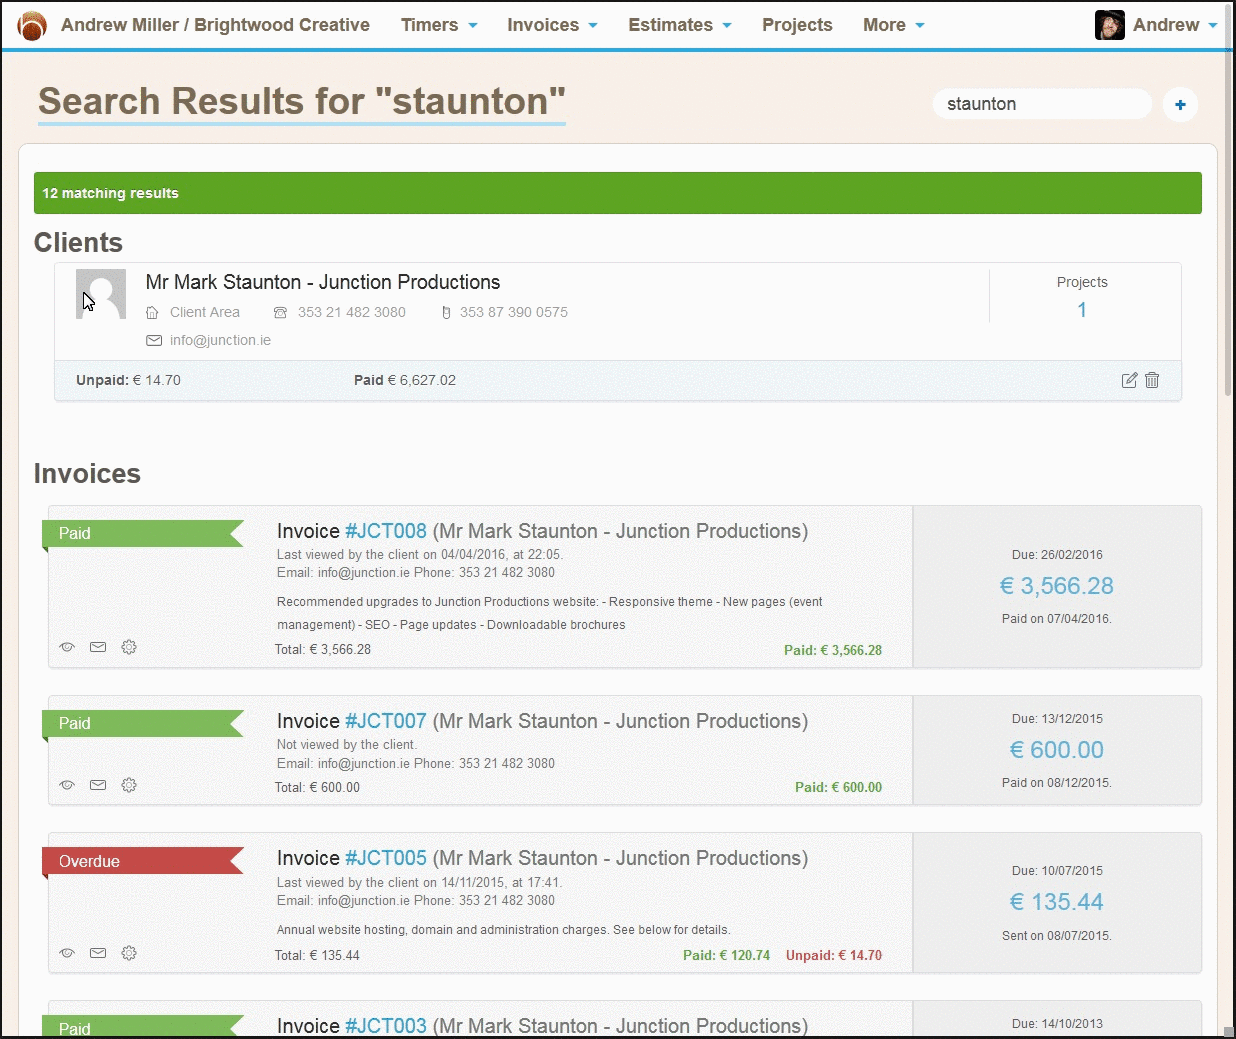
Task: Send invoice JCT008 by email icon
Action: [98, 647]
